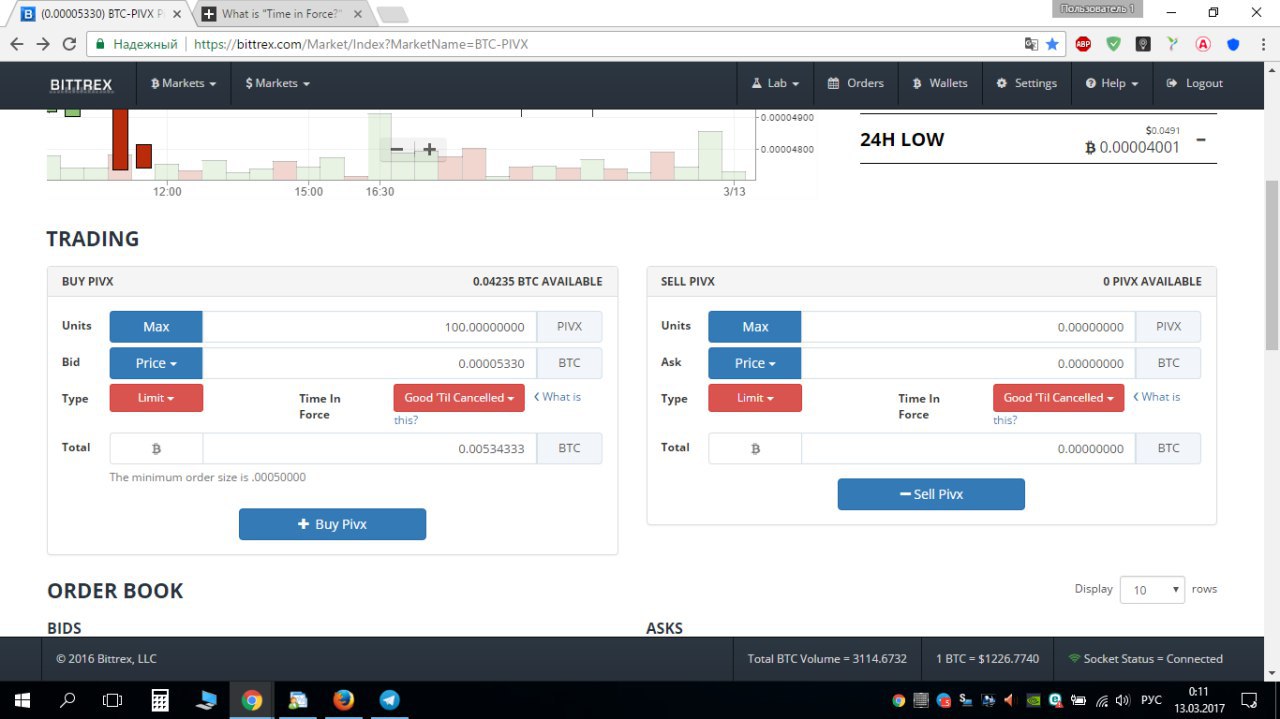
Task: Expand the Help dropdown menu
Action: tap(1112, 84)
